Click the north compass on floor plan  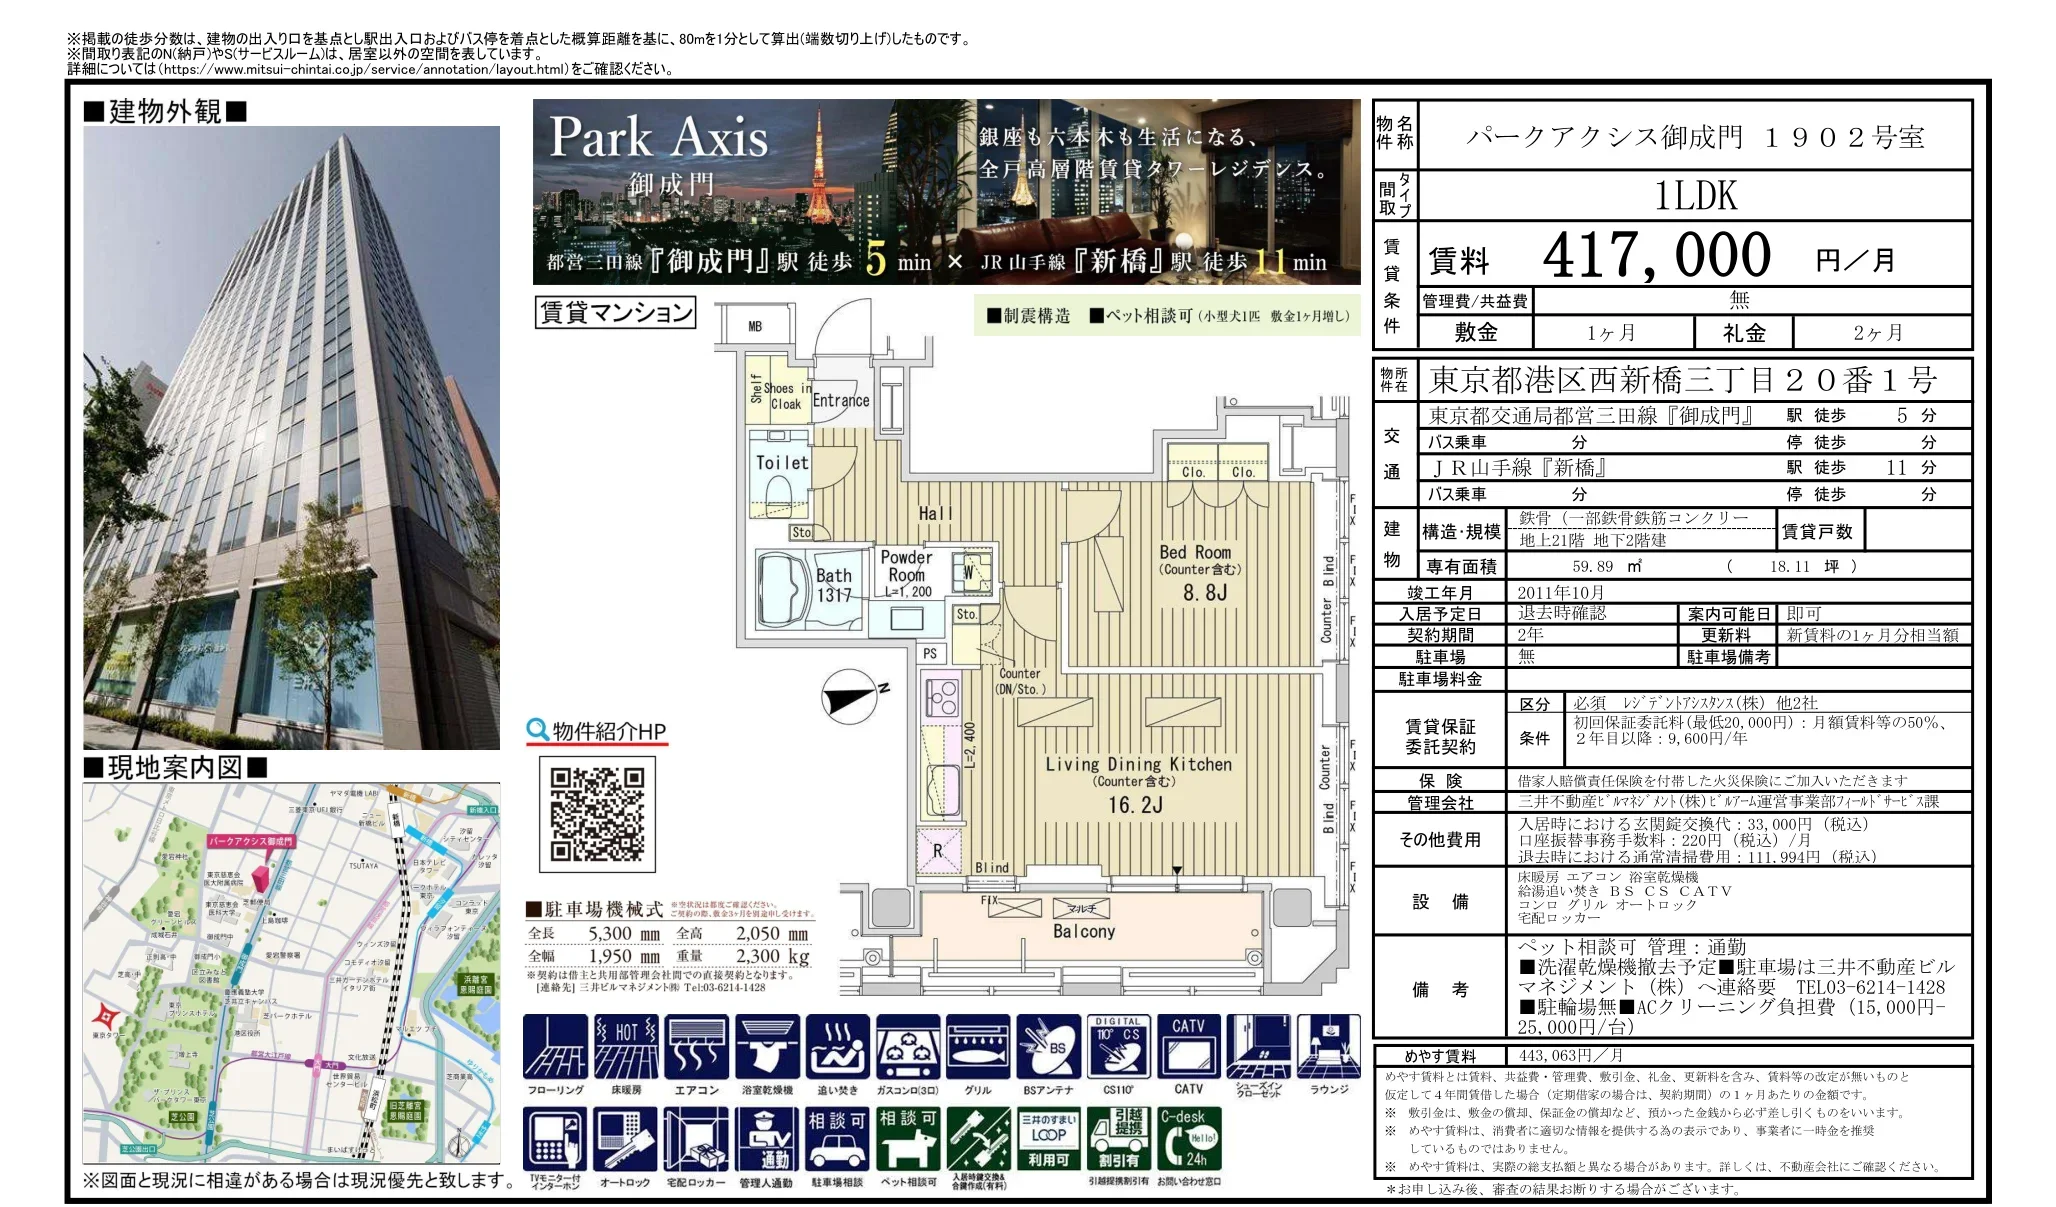click(x=853, y=695)
